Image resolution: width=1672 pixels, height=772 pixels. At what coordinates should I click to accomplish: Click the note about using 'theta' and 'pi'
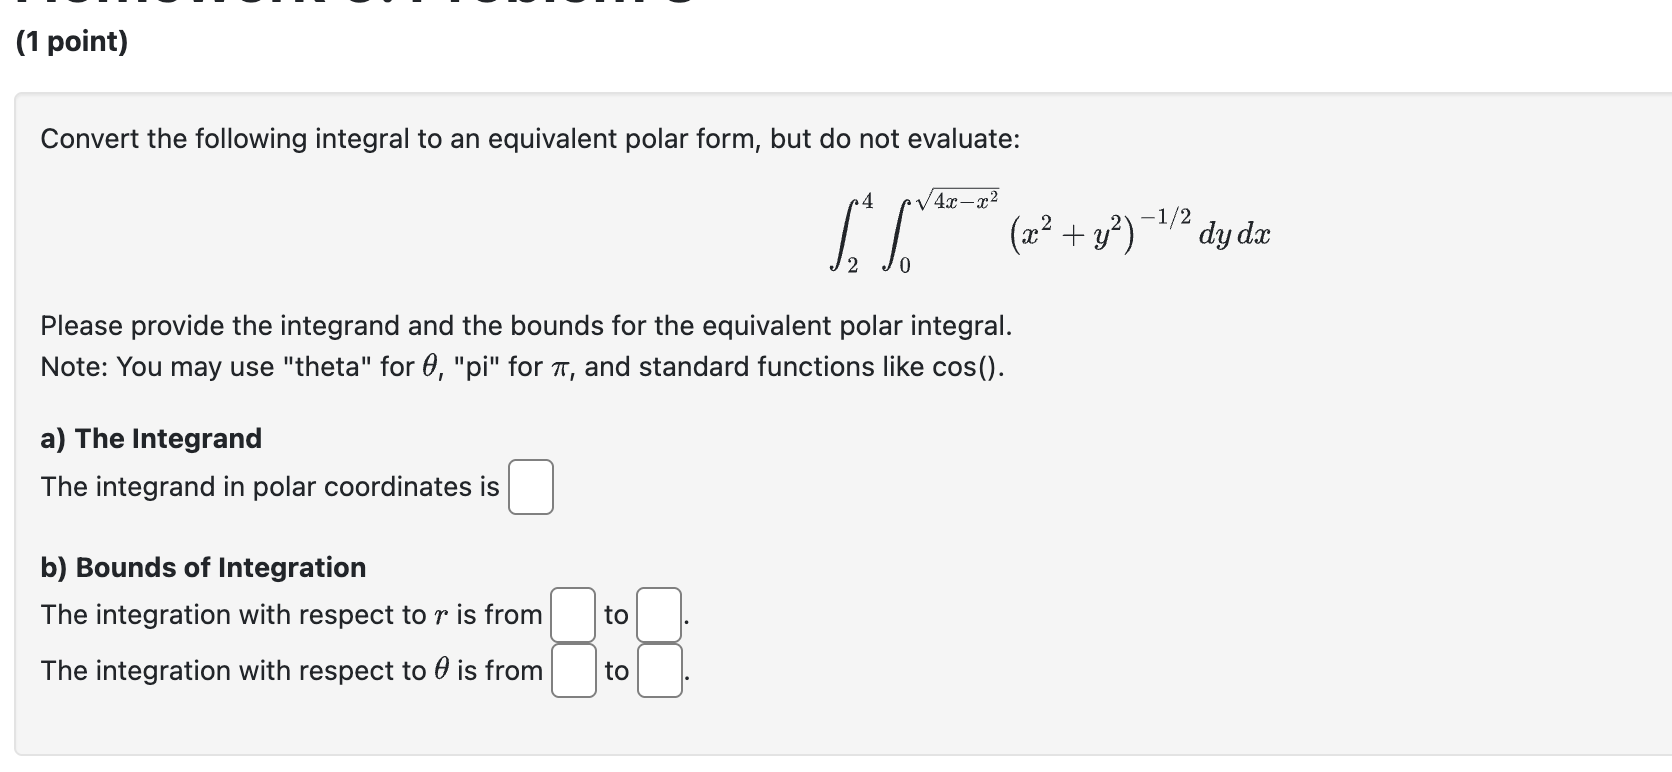click(520, 367)
